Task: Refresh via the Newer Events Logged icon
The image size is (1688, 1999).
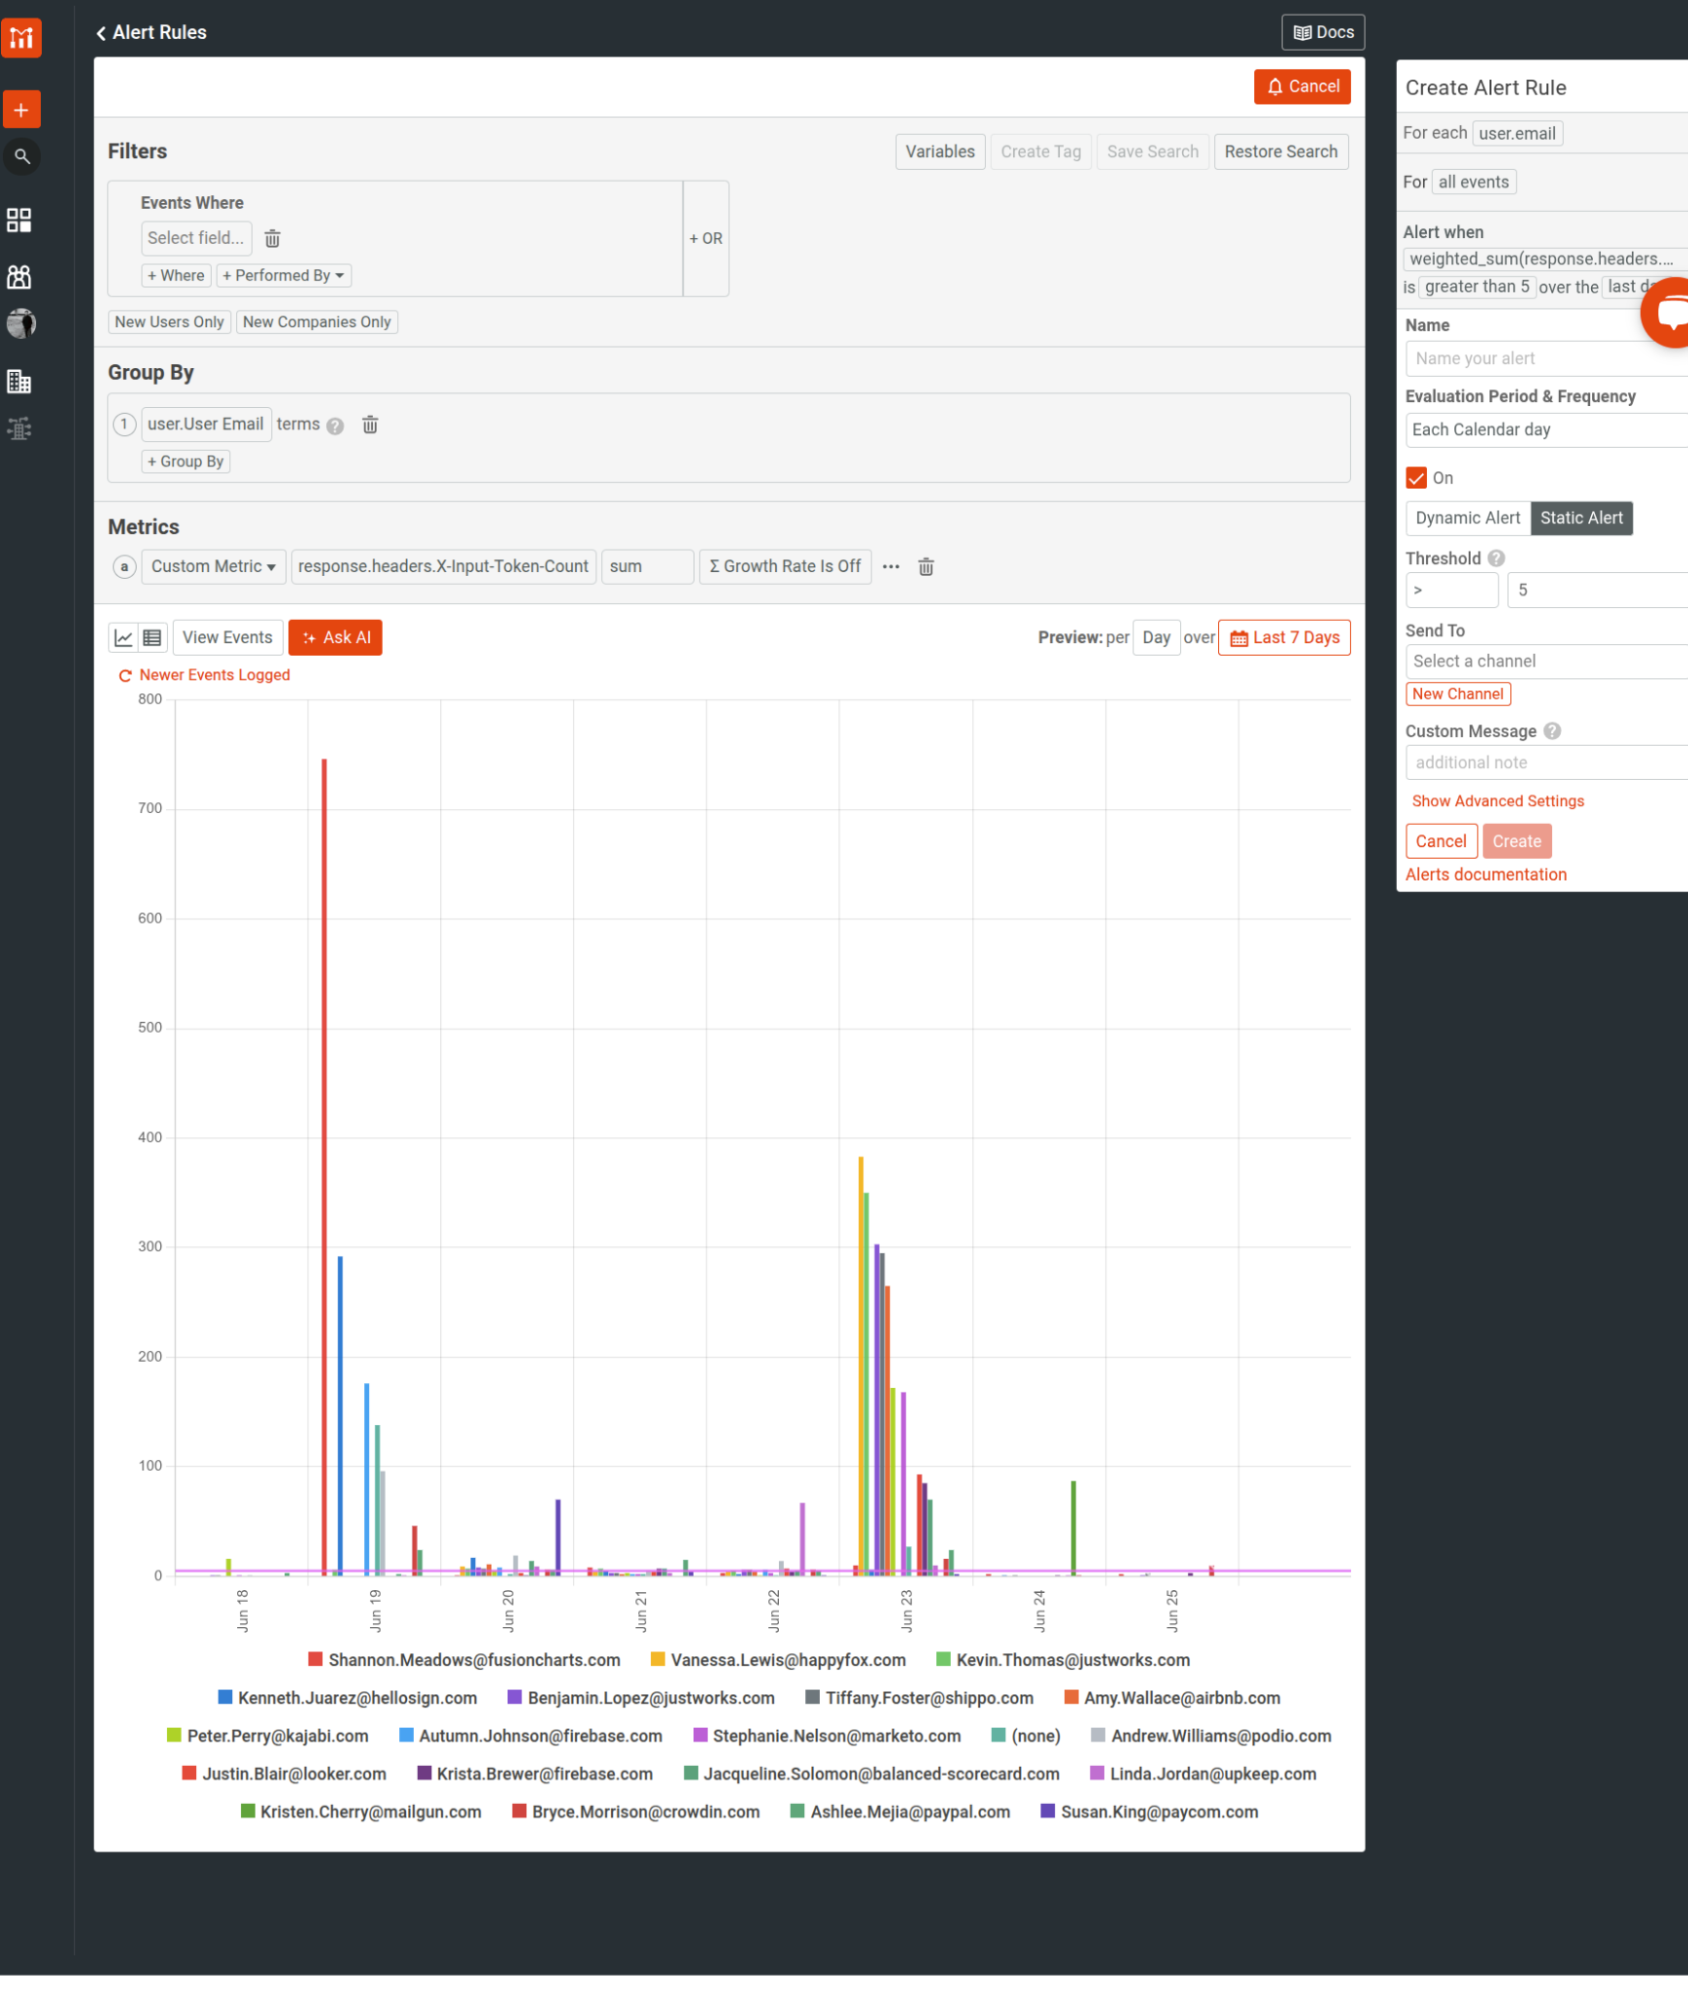Action: [x=124, y=675]
